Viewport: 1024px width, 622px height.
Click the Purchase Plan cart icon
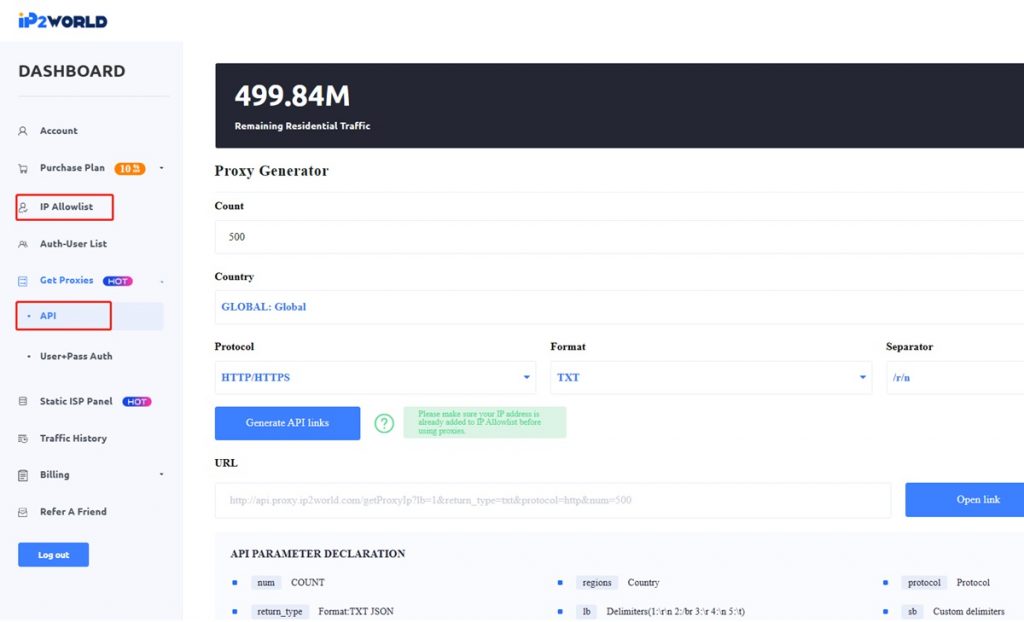click(23, 169)
